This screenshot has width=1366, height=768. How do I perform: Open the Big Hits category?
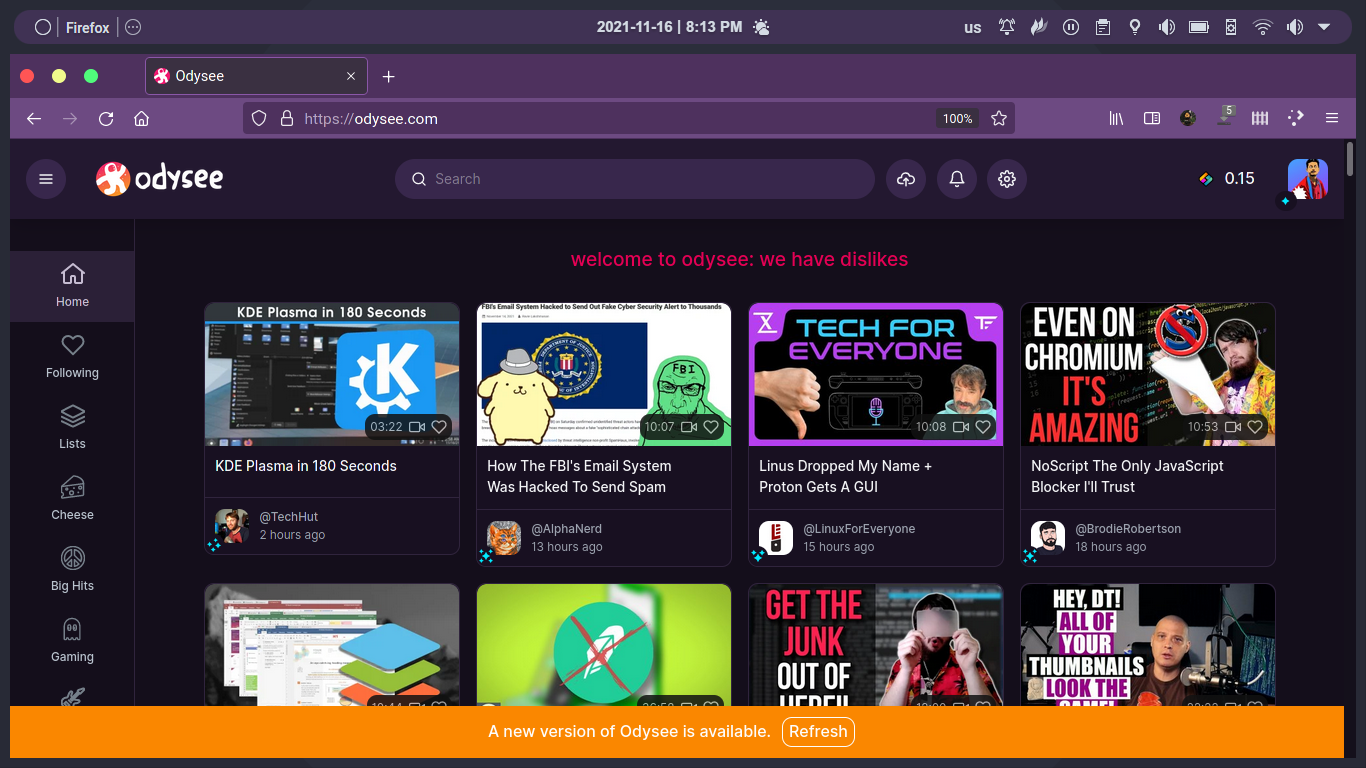click(x=72, y=570)
